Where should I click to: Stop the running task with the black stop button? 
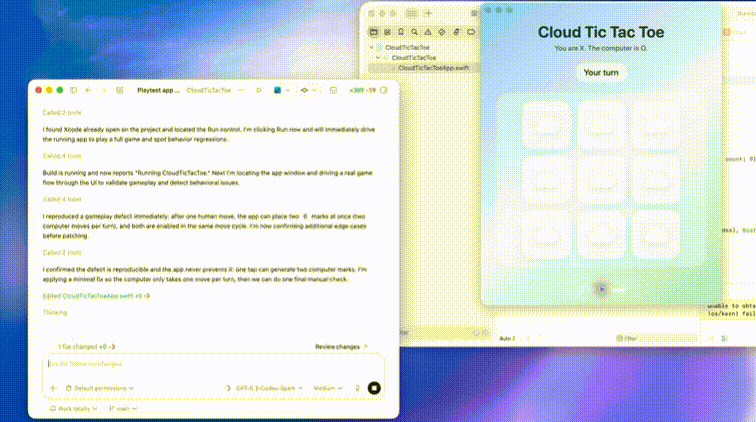pyautogui.click(x=374, y=388)
